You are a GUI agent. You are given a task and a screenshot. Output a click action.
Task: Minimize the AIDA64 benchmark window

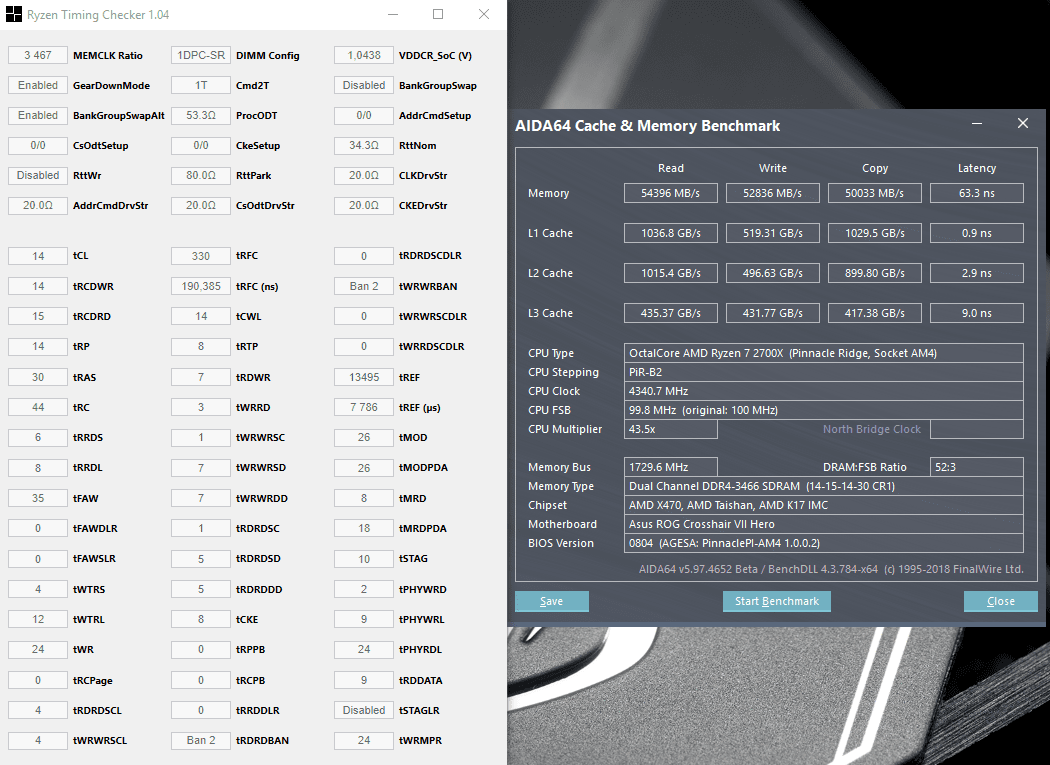(977, 123)
